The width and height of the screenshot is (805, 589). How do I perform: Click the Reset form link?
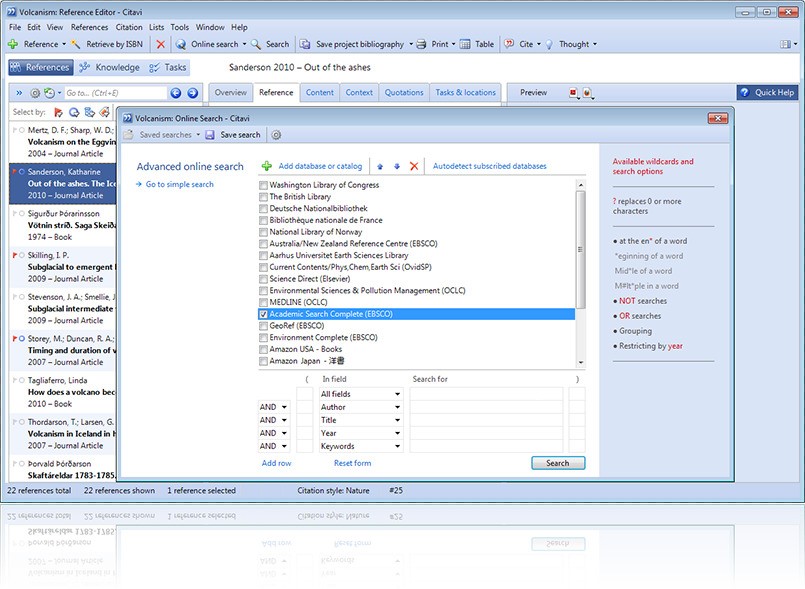point(352,463)
